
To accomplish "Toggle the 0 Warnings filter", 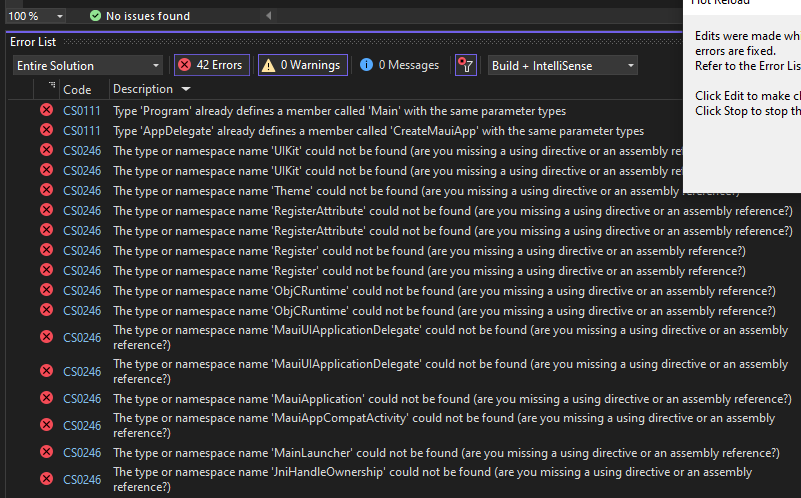I will [x=302, y=65].
